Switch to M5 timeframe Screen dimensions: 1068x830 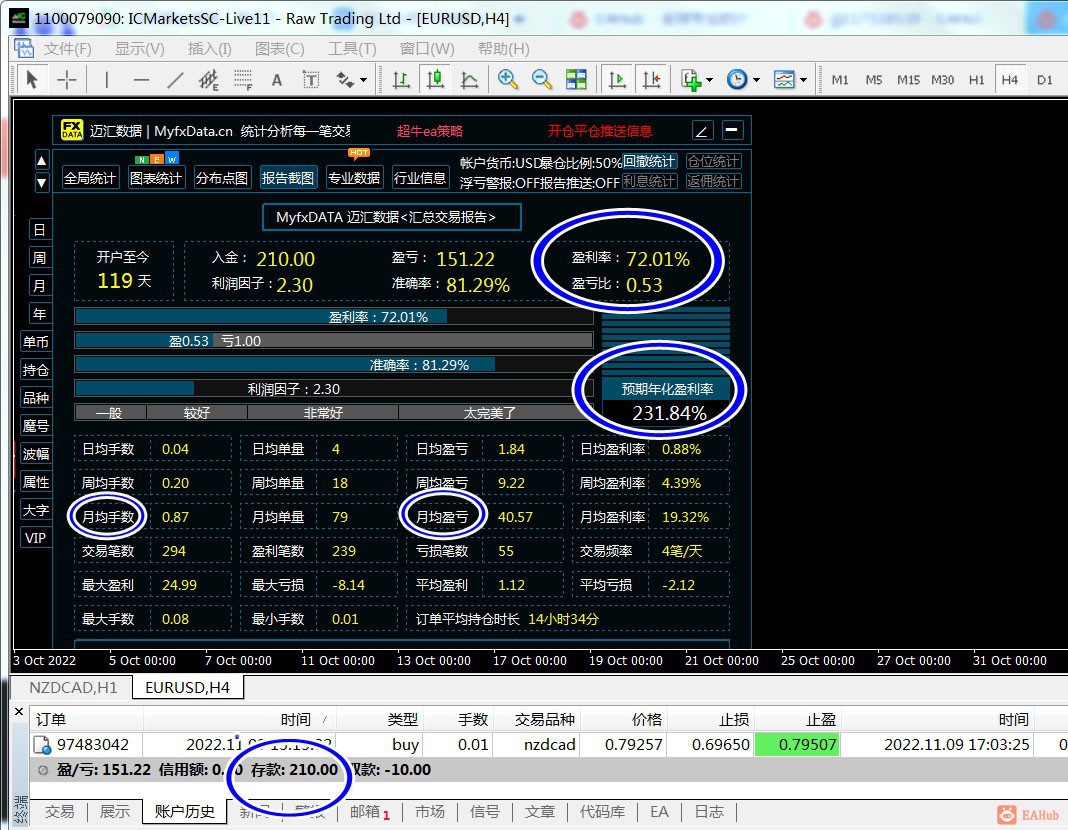pyautogui.click(x=874, y=80)
